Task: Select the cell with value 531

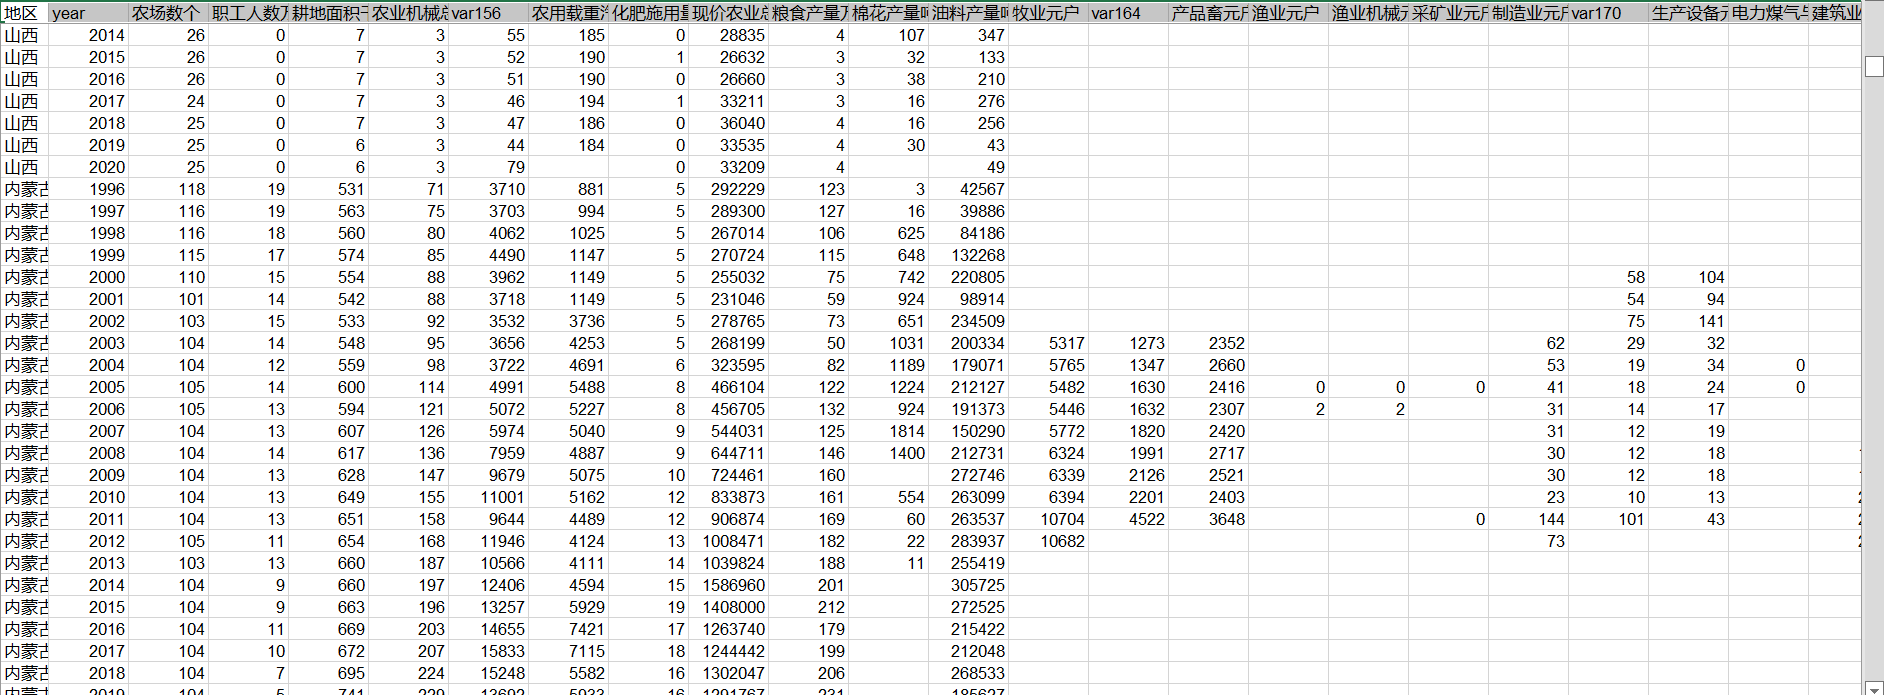Action: click(x=328, y=189)
